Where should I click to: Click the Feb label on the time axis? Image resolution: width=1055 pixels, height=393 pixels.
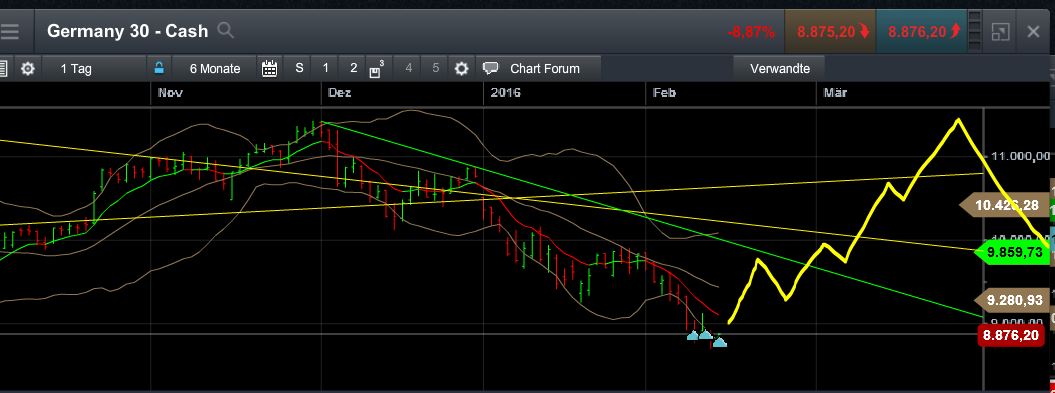pos(664,93)
